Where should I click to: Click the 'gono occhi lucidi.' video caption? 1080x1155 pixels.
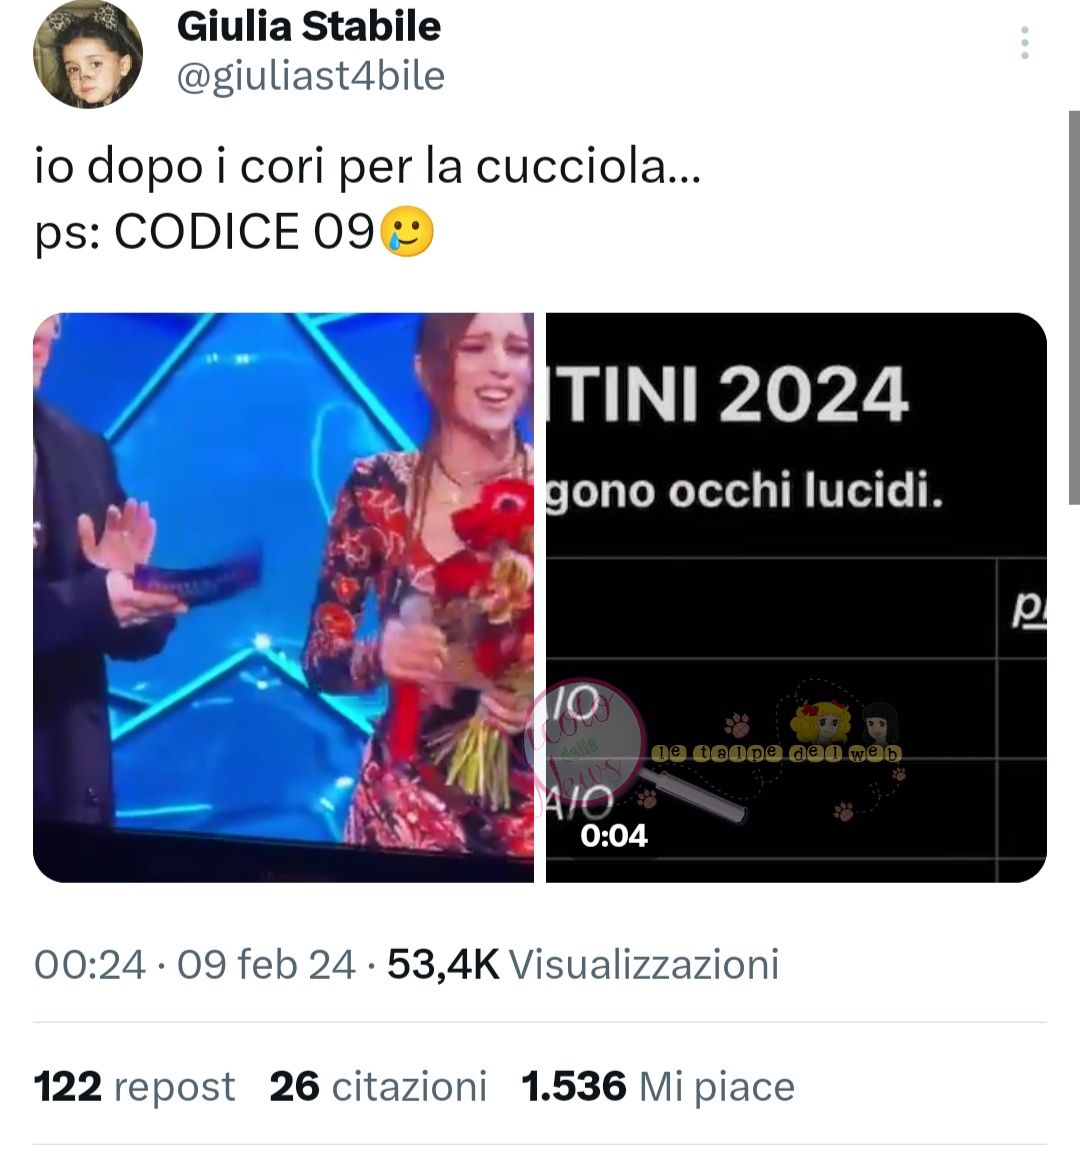coord(744,491)
